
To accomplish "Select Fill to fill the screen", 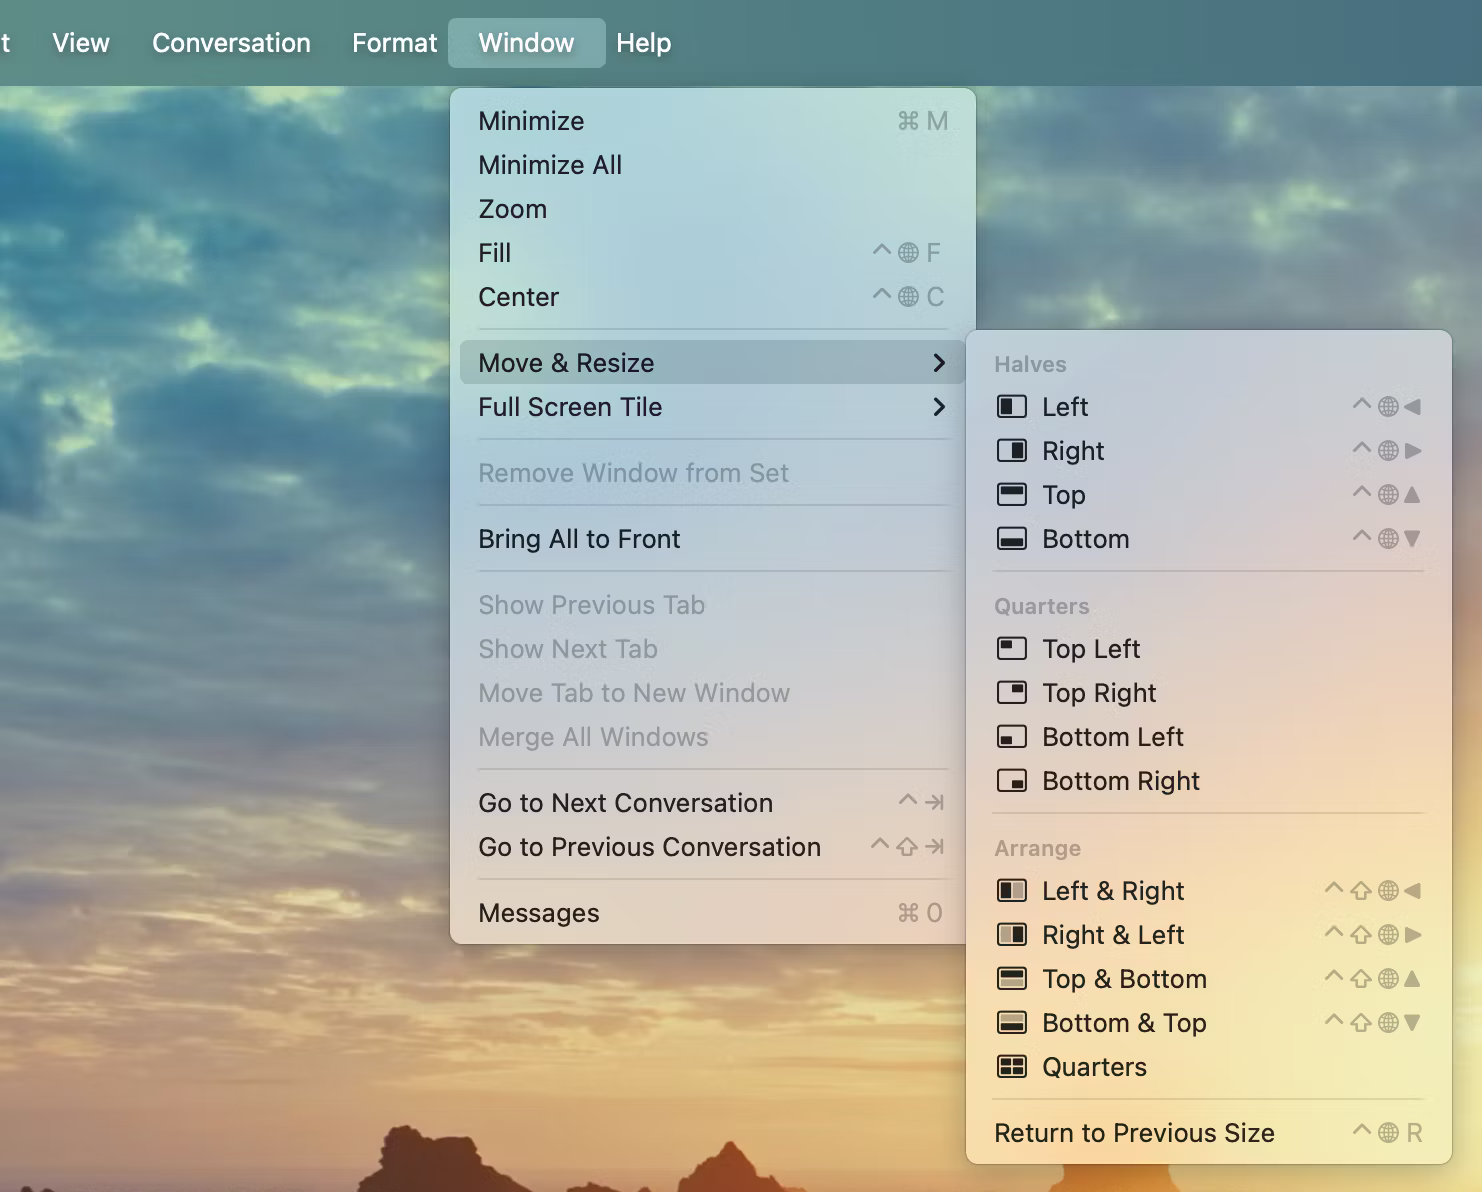I will coord(712,253).
